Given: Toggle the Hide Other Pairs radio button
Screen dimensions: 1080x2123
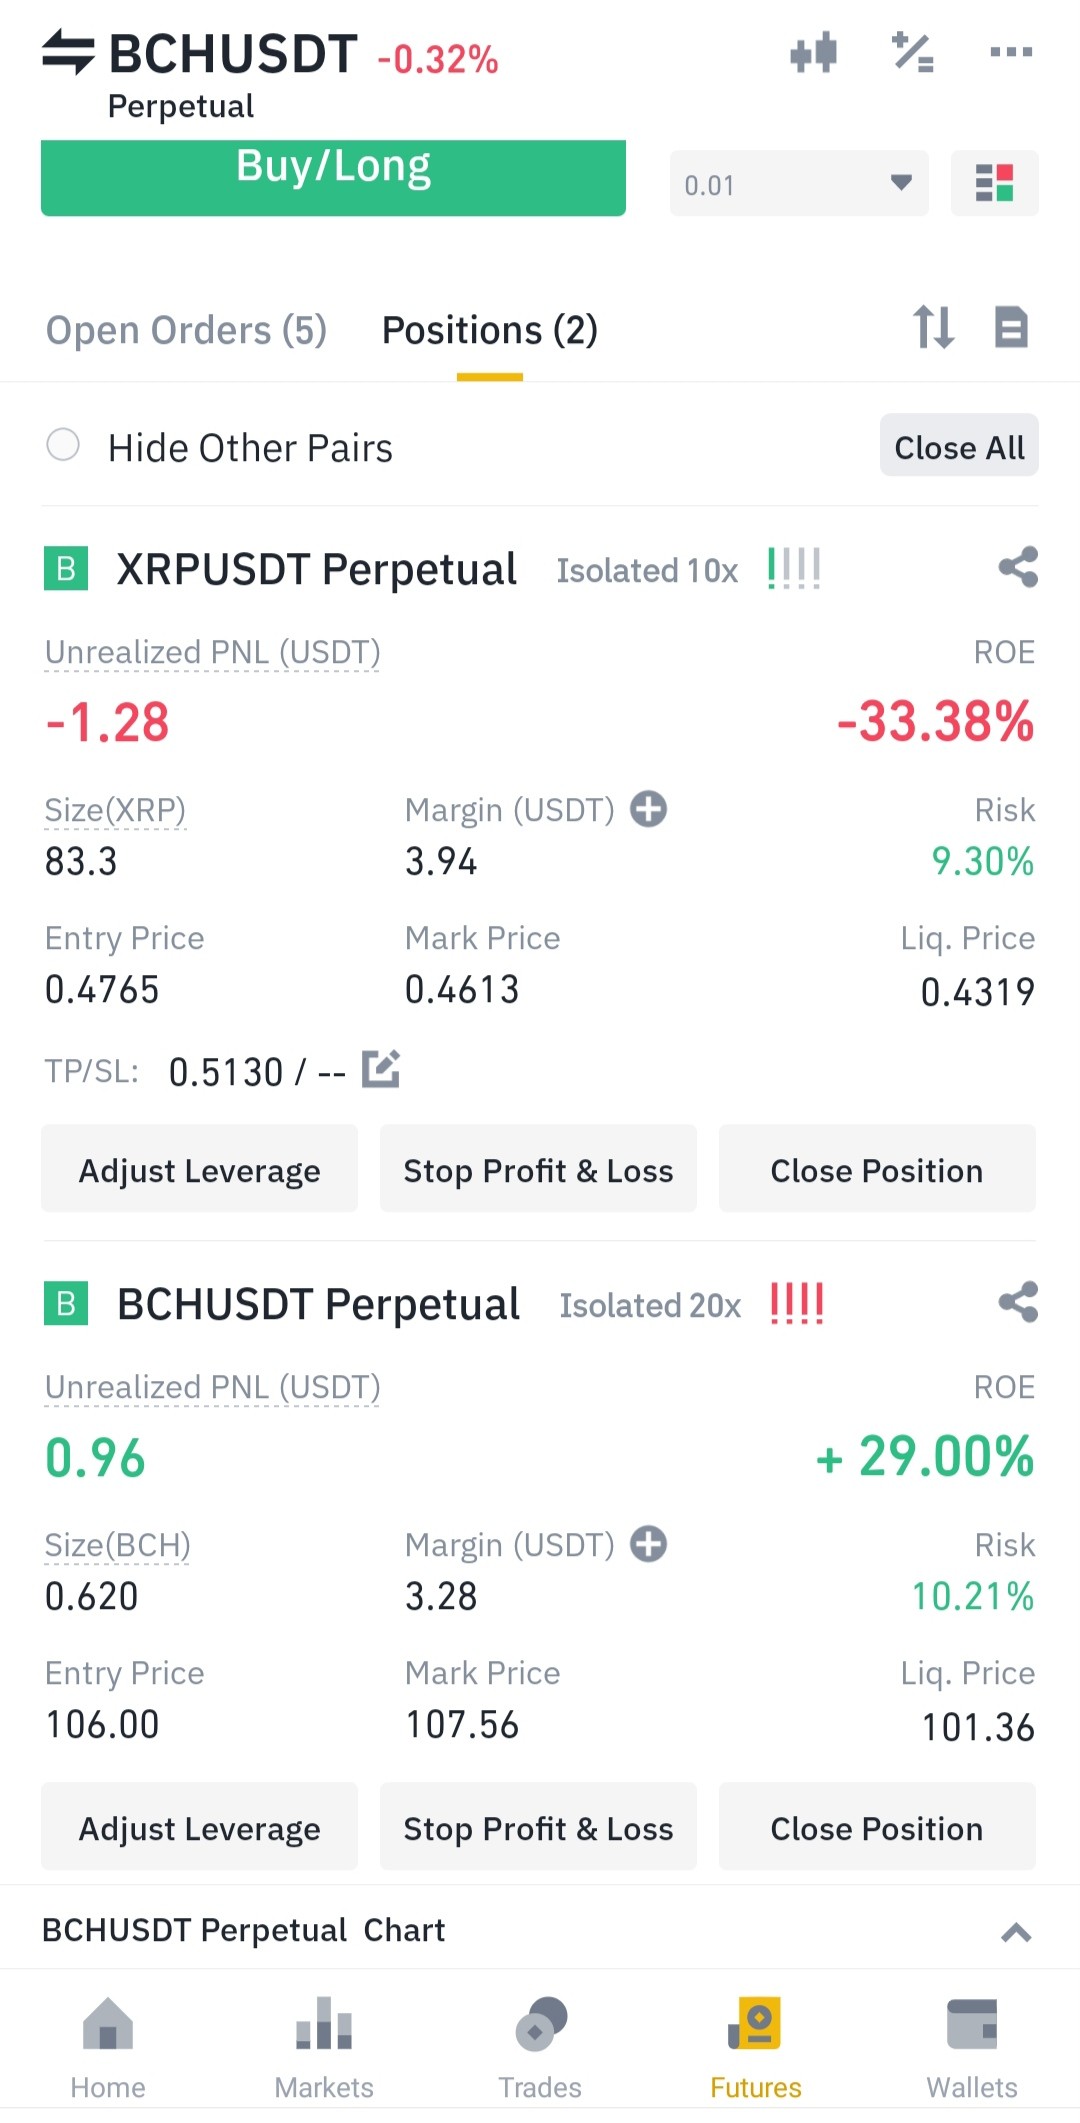Looking at the screenshot, I should click(63, 445).
